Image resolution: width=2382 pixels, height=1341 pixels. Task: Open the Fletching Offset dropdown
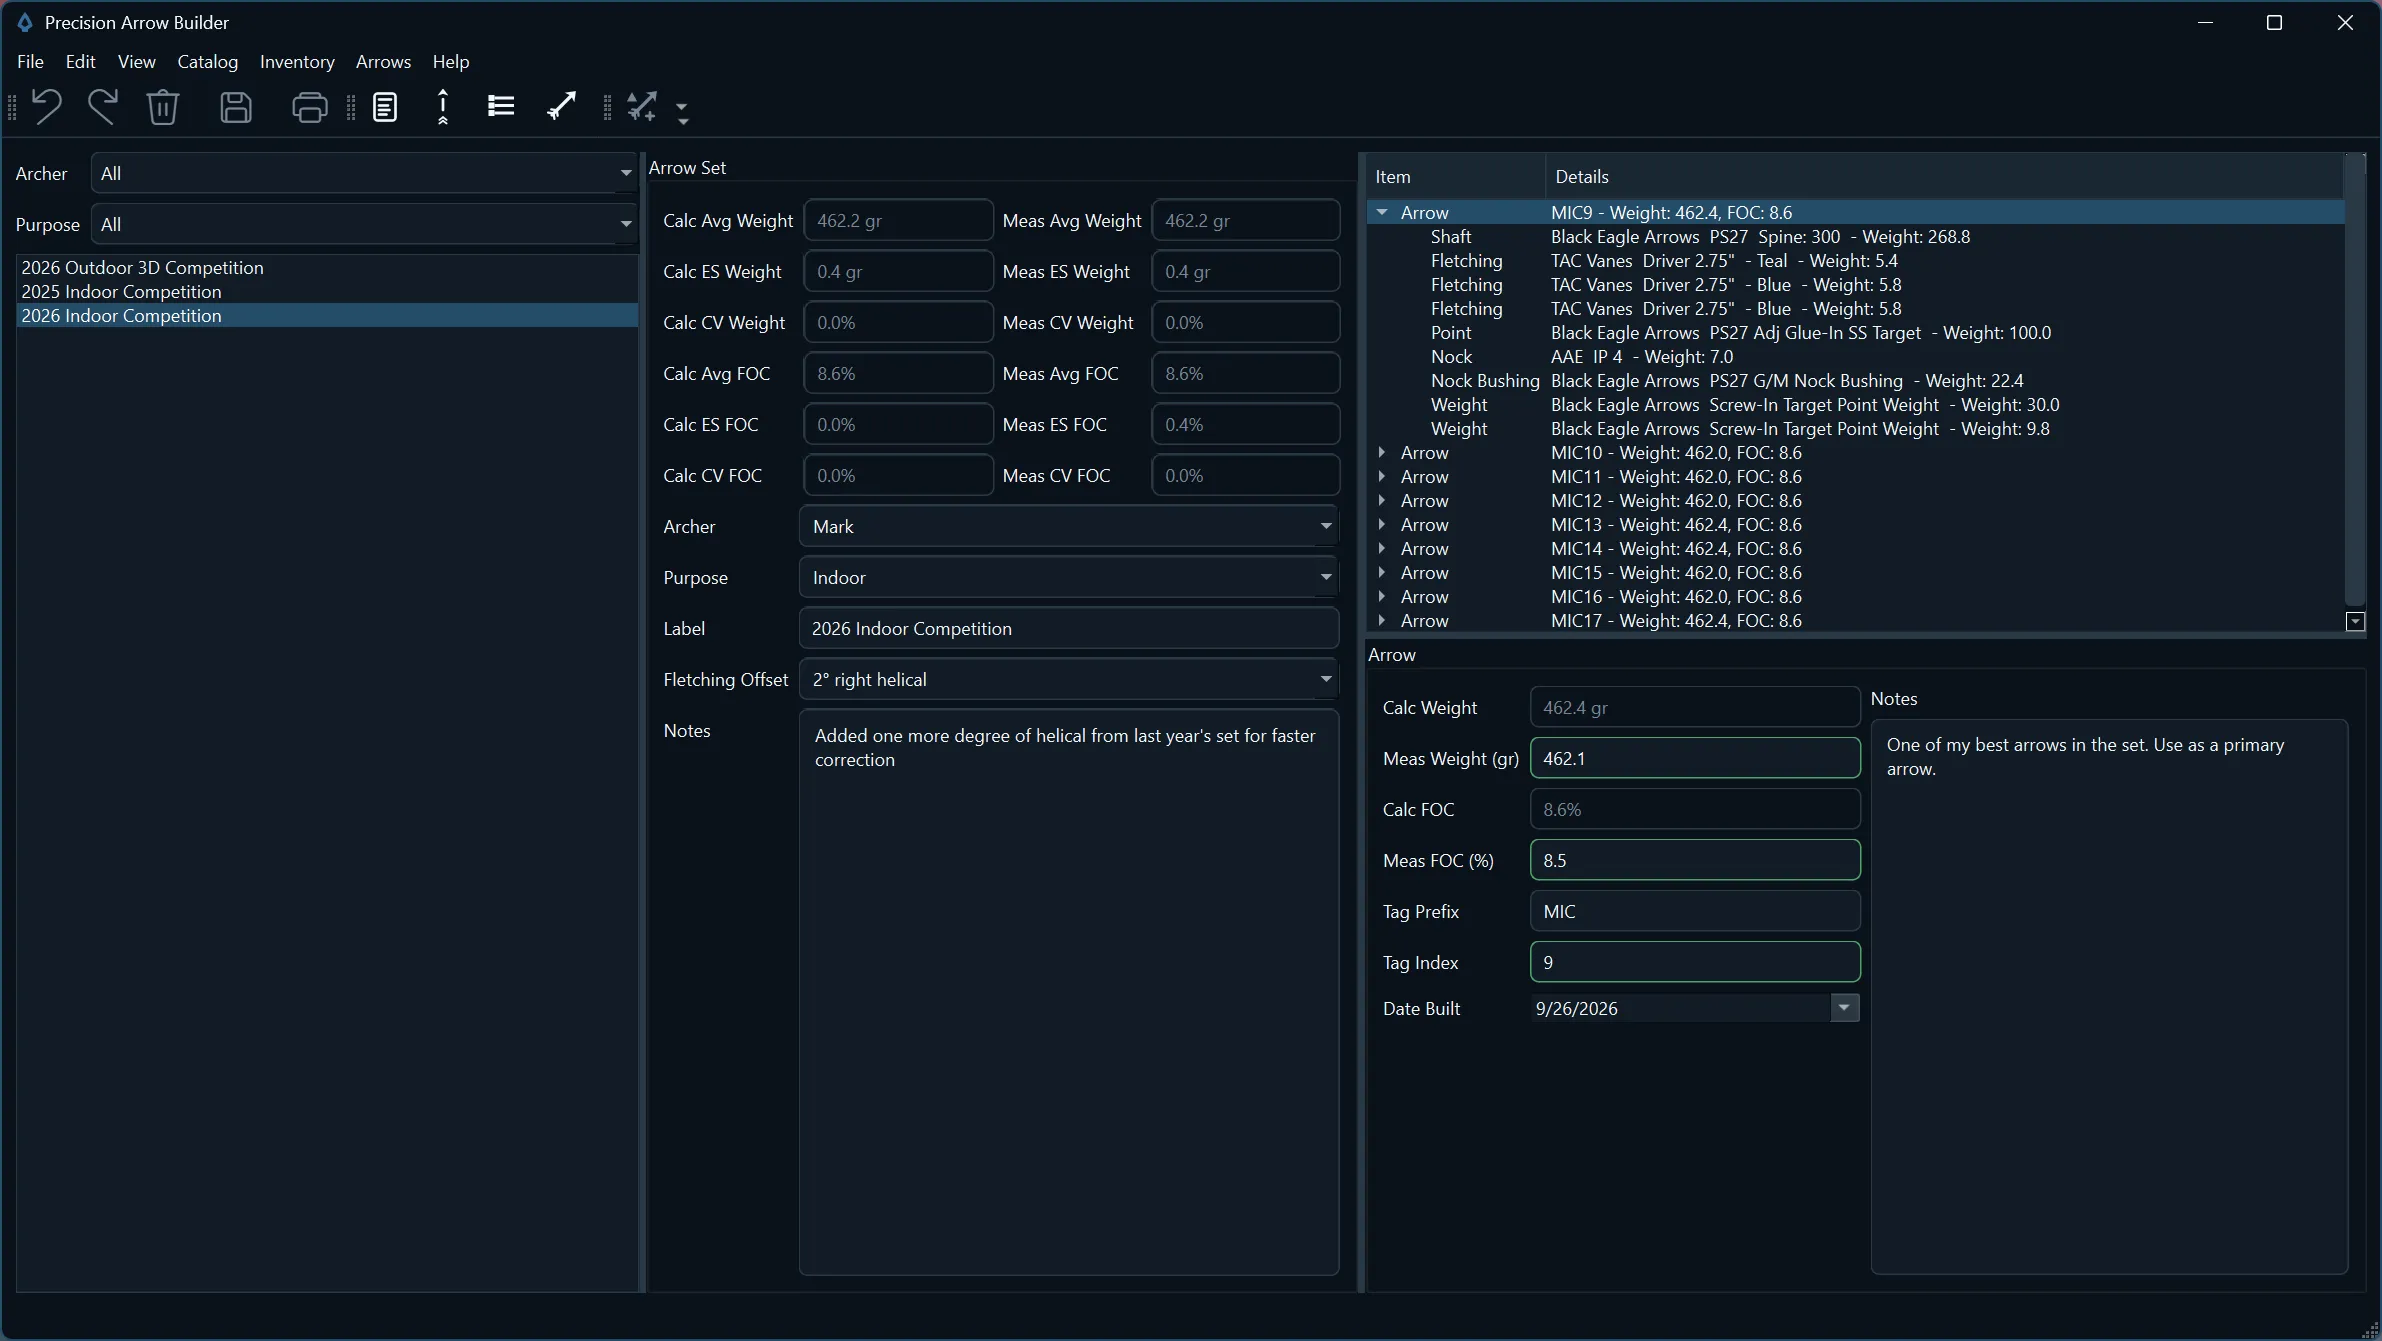(1069, 679)
